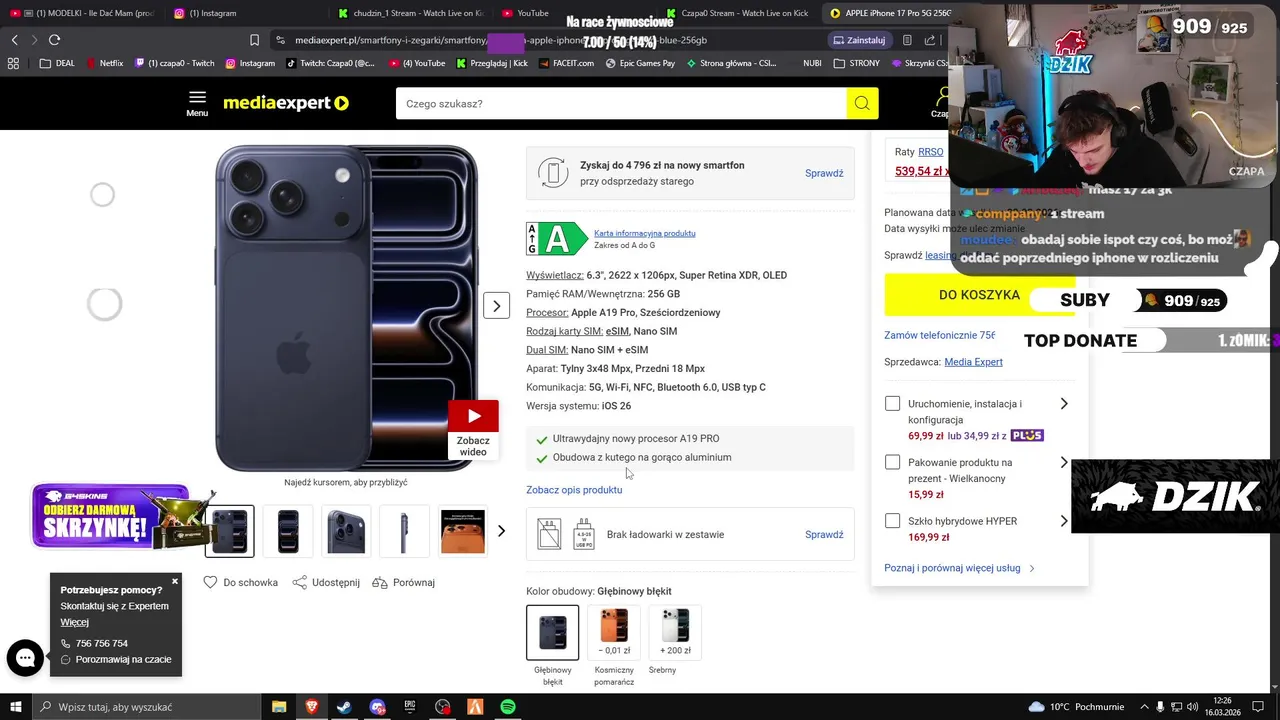This screenshot has height=720, width=1280.
Task: Open the energy class A label
Action: [556, 239]
